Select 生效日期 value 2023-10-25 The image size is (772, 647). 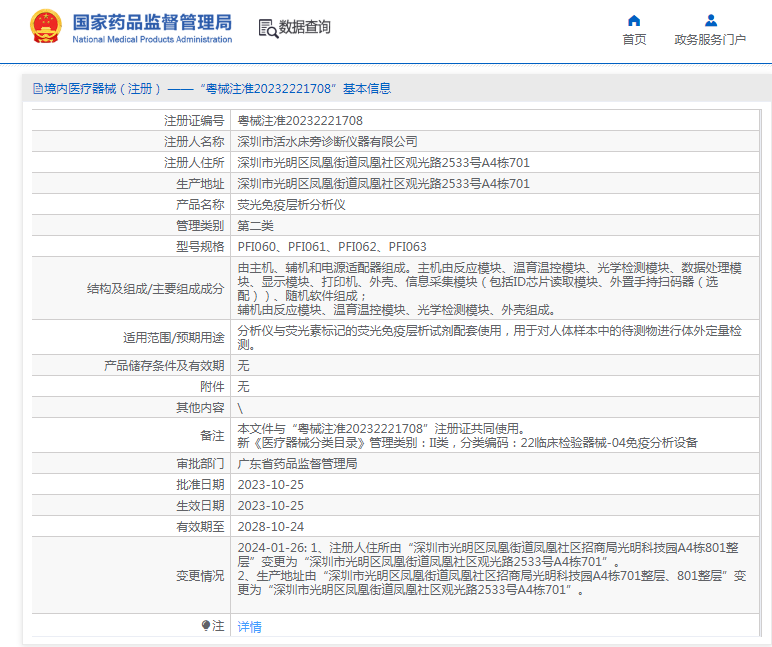[x=271, y=506]
